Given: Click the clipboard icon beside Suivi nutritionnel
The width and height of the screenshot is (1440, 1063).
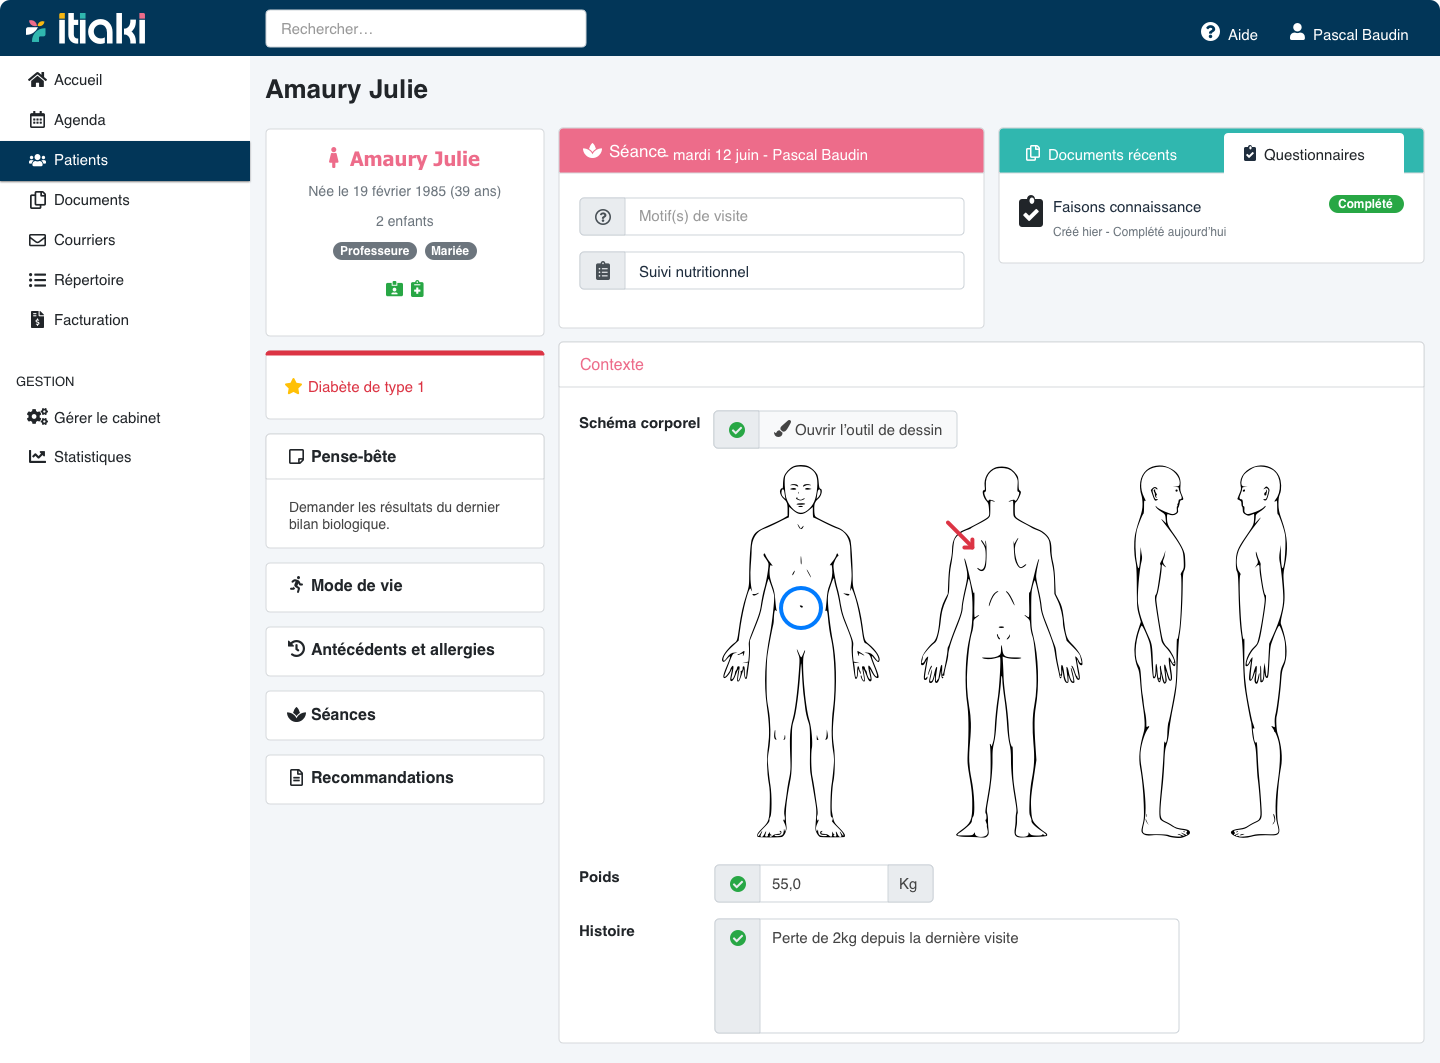Looking at the screenshot, I should coord(603,271).
